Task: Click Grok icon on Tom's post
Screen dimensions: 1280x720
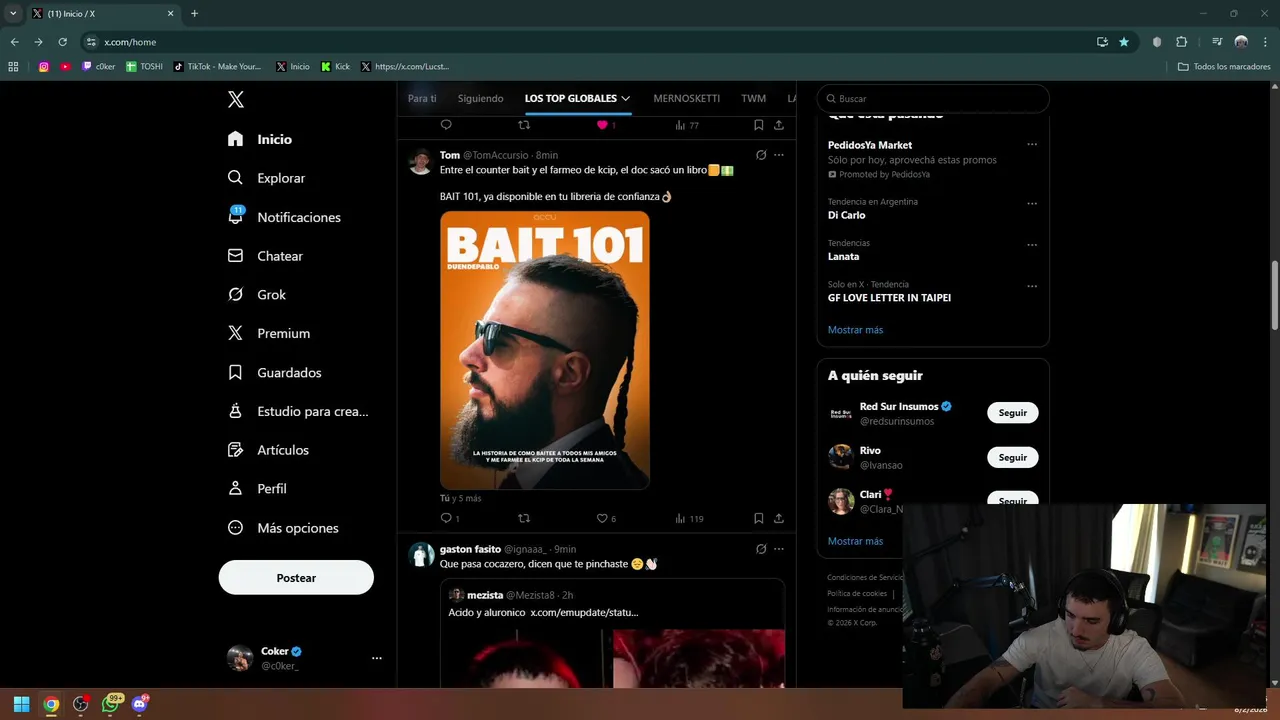Action: click(761, 155)
